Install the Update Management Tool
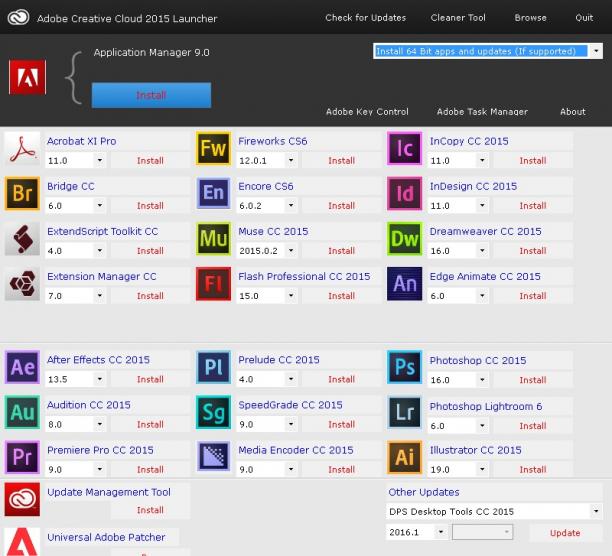The height and width of the screenshot is (556, 612). pos(150,510)
